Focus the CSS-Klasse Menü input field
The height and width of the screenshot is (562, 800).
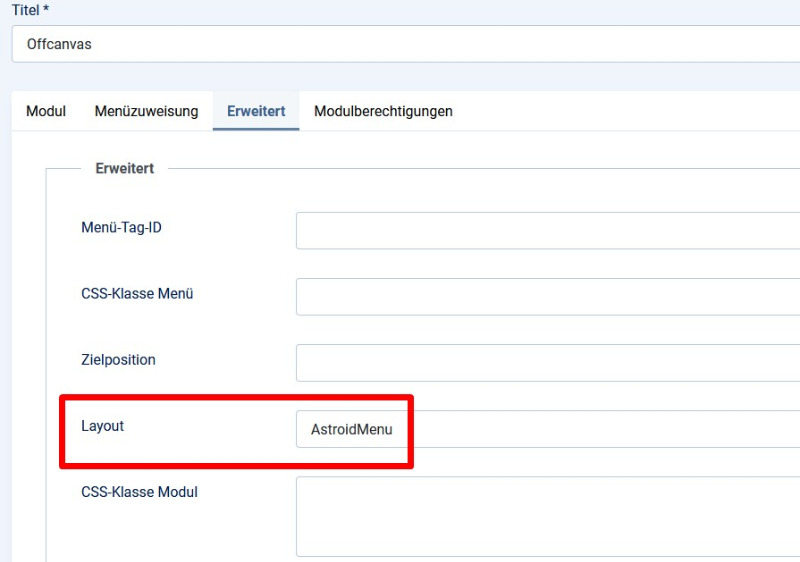[x=548, y=296]
